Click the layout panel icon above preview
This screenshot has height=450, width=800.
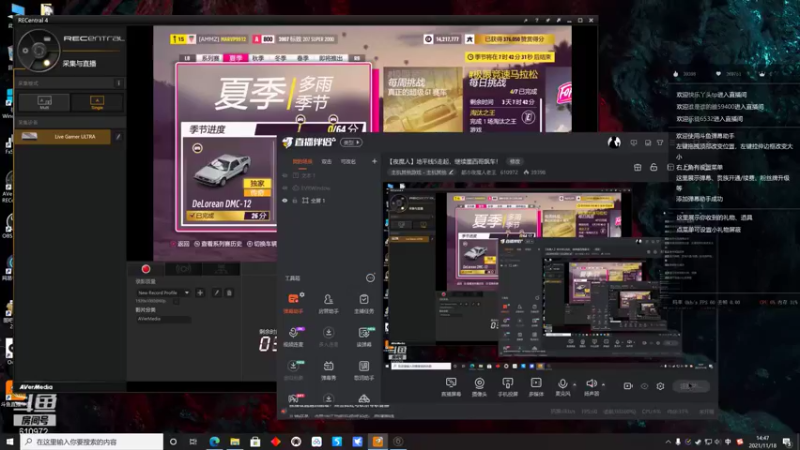[x=670, y=167]
